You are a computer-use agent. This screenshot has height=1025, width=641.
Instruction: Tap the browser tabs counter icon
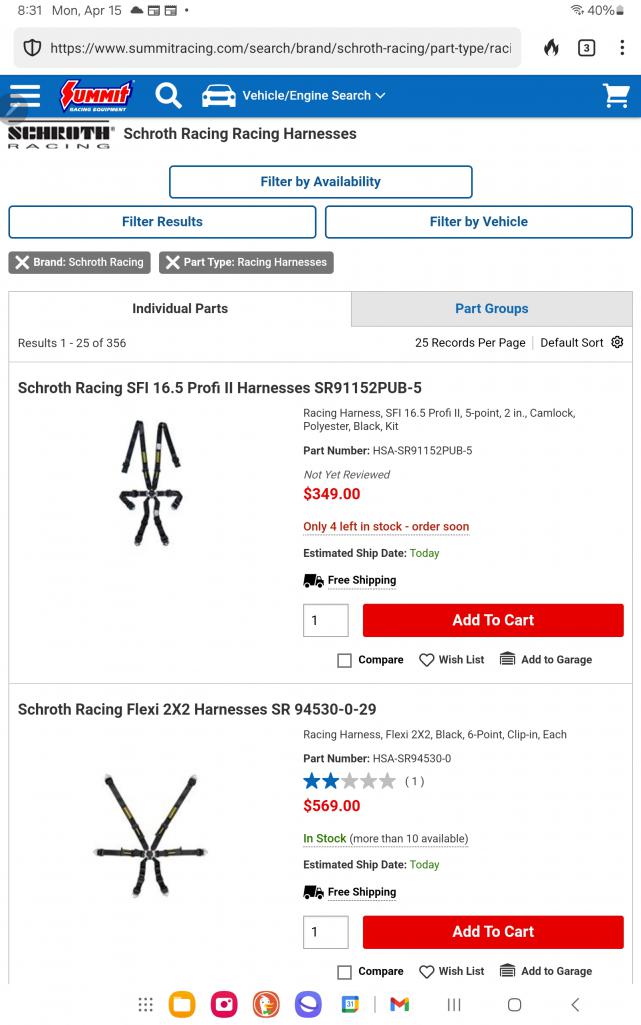coord(586,48)
